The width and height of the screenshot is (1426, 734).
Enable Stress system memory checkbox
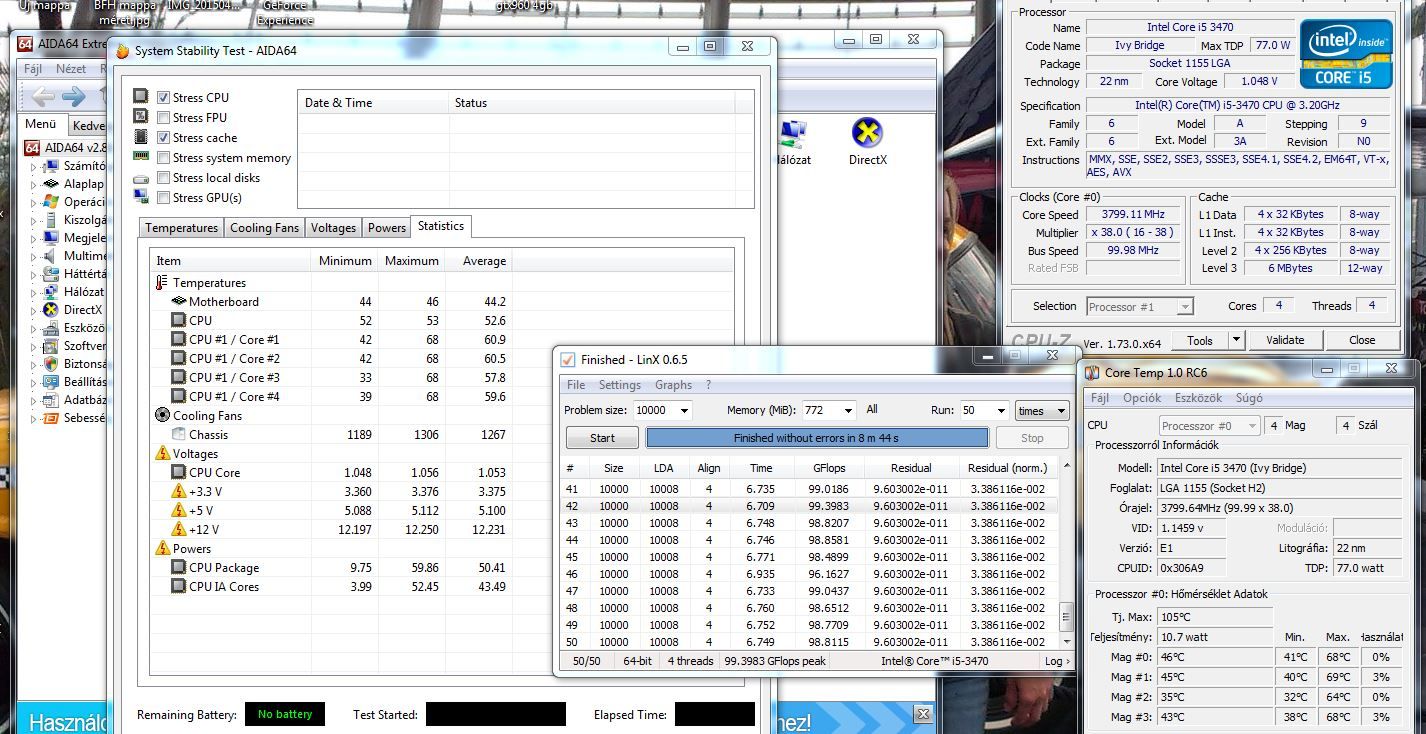pos(164,158)
